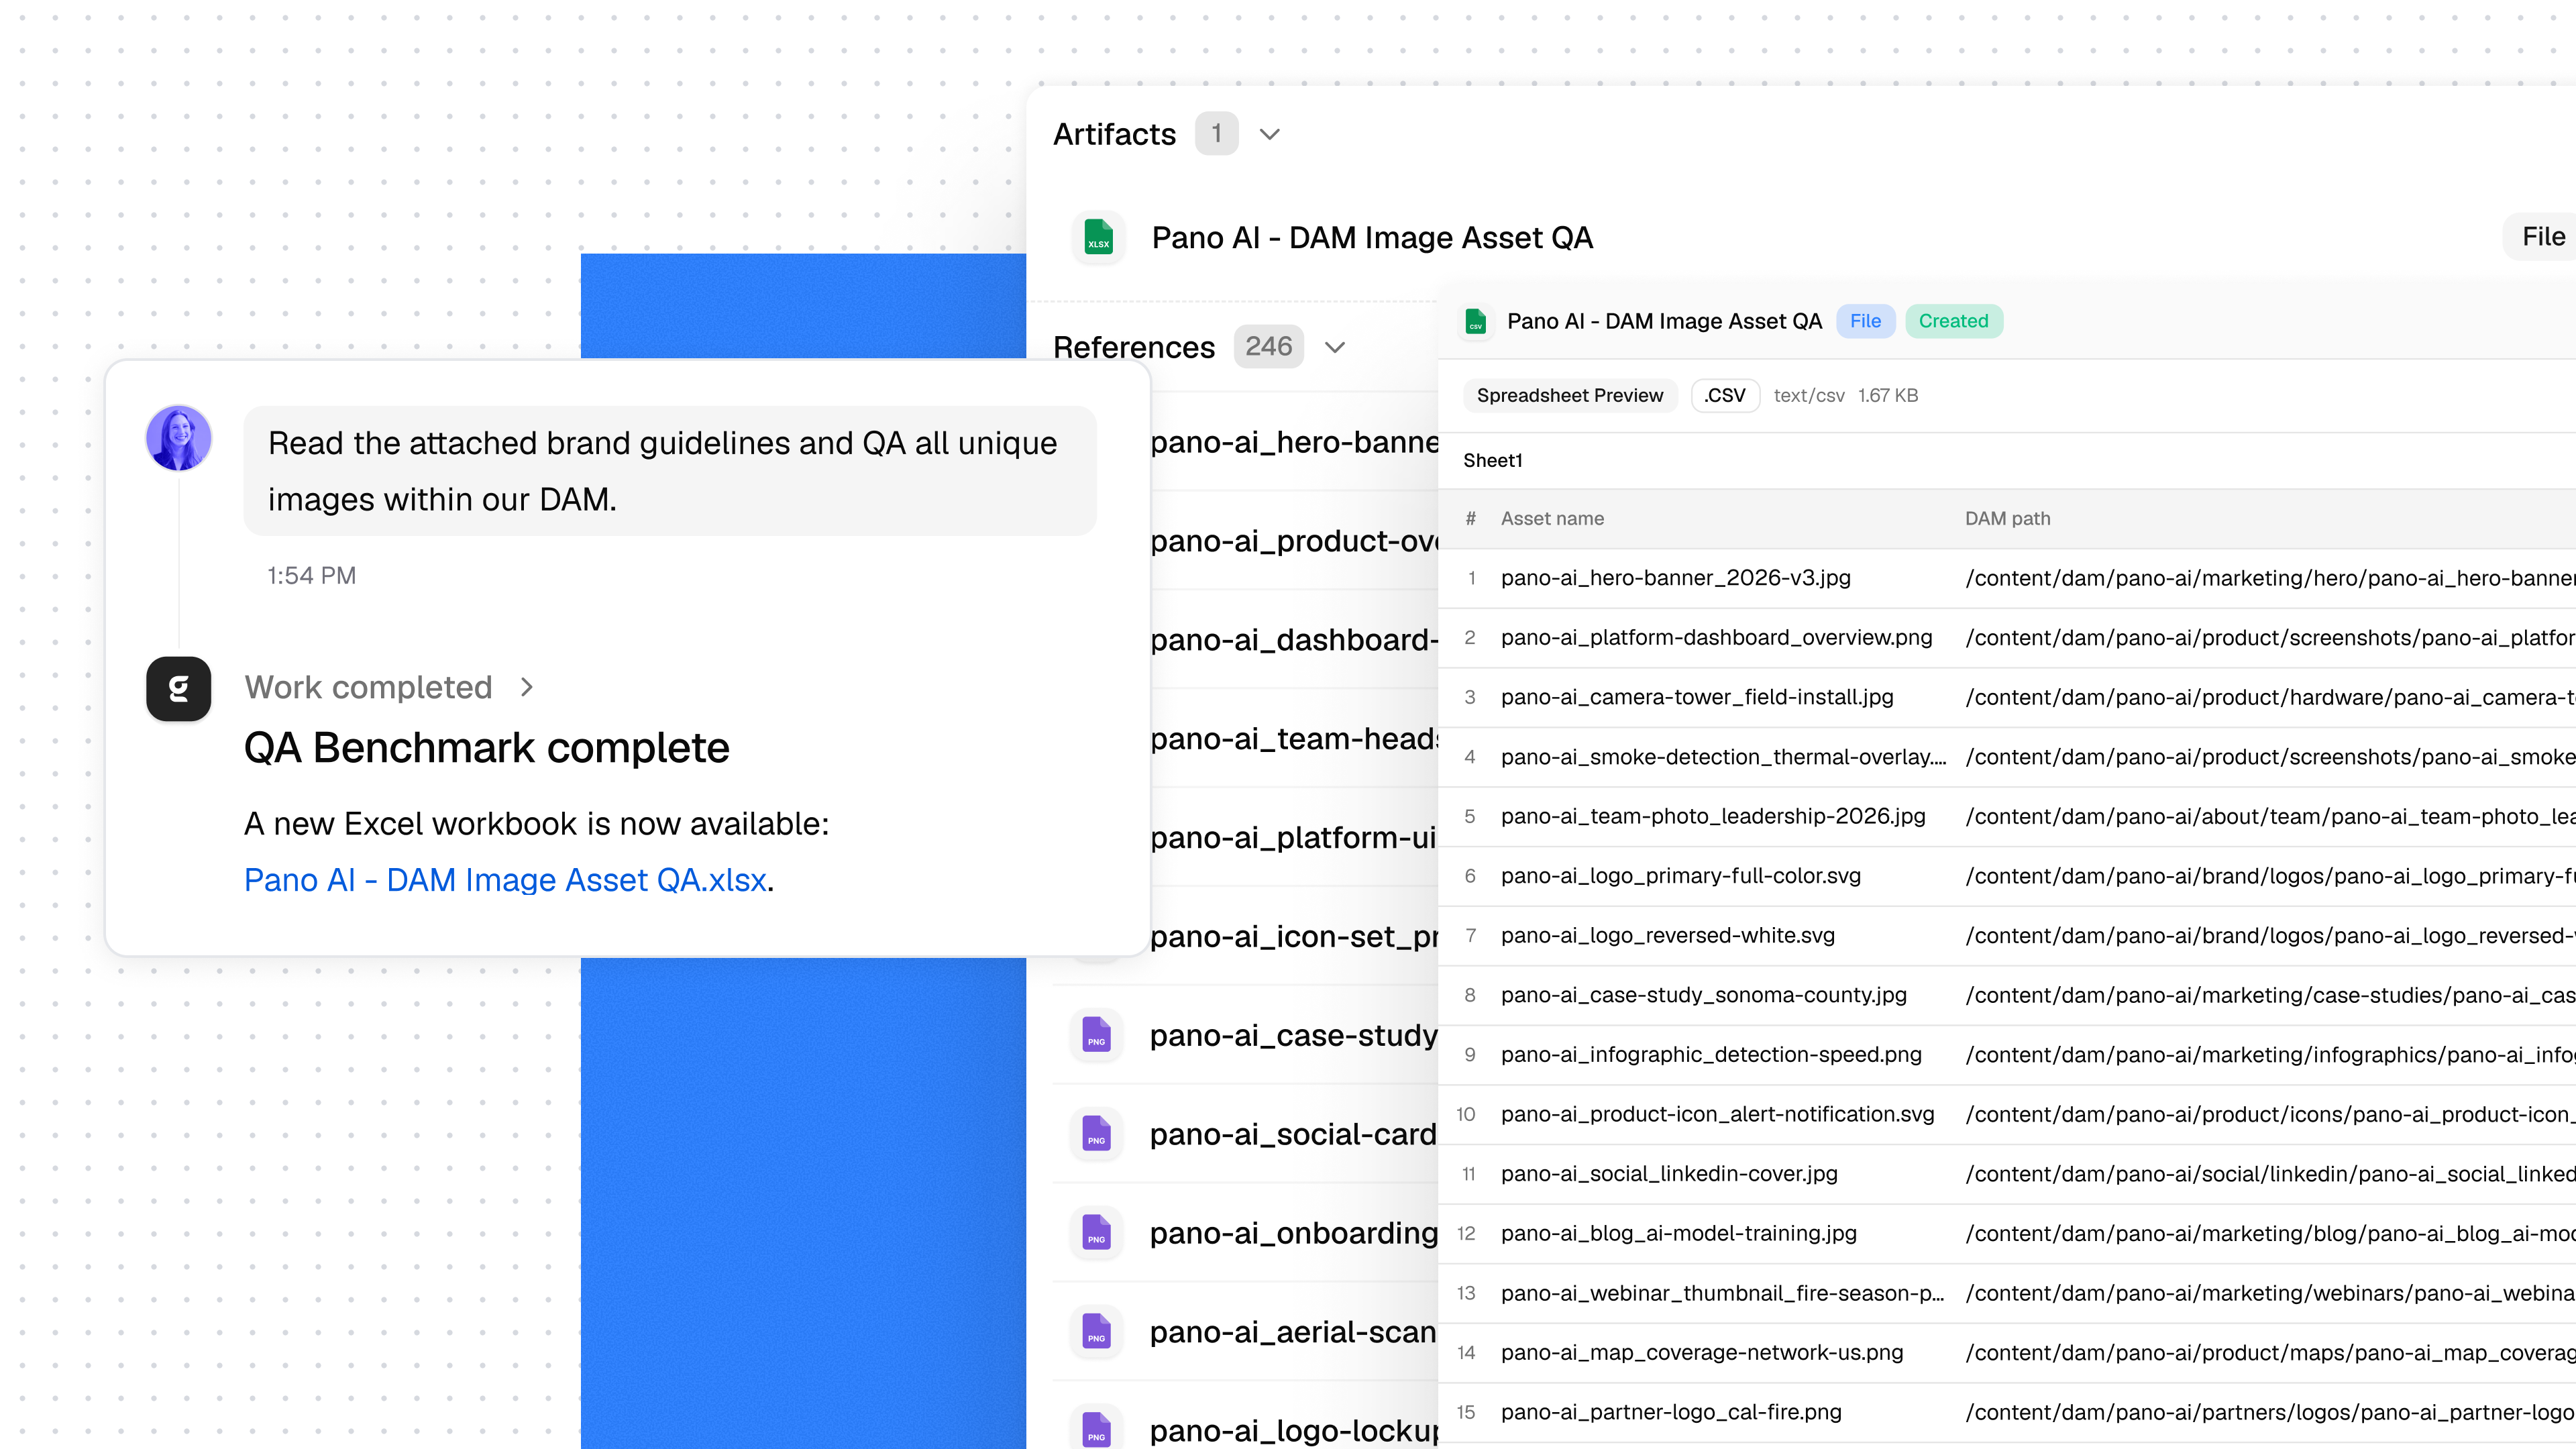Image resolution: width=2576 pixels, height=1449 pixels.
Task: Click the green XLSX file icon in Artifacts
Action: coord(1098,237)
